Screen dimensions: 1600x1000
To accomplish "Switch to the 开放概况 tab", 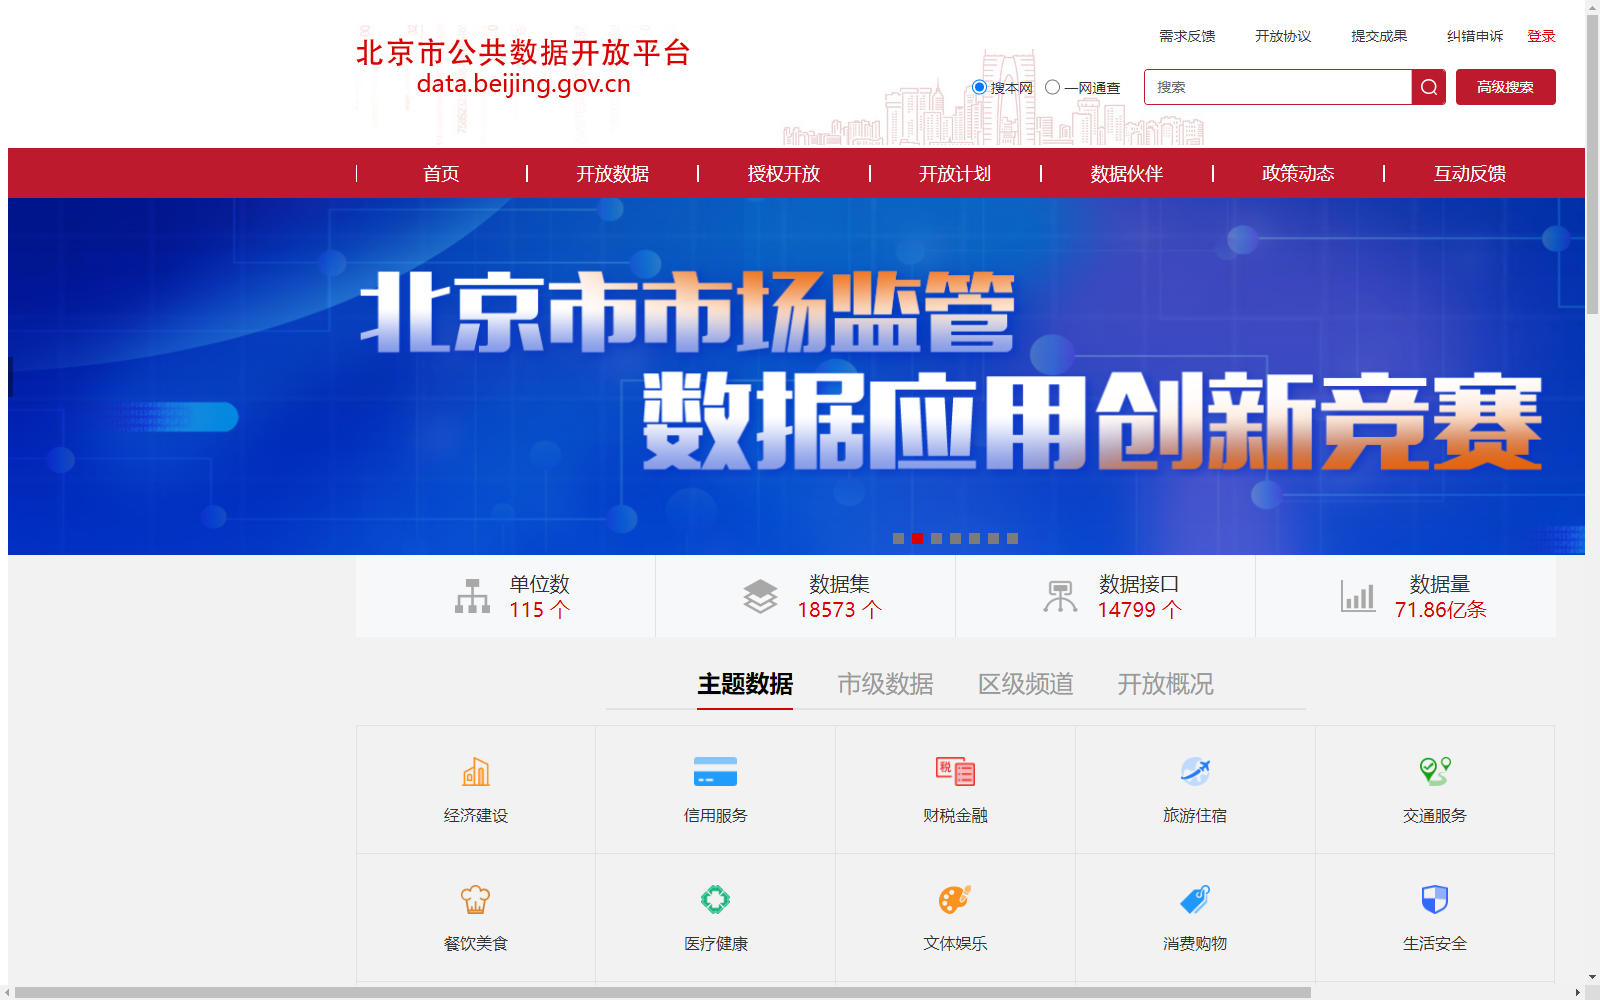I will 1165,685.
